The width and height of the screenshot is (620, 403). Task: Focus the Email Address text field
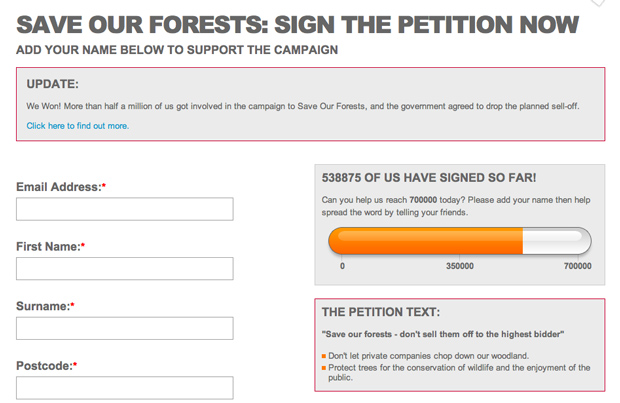(x=125, y=209)
